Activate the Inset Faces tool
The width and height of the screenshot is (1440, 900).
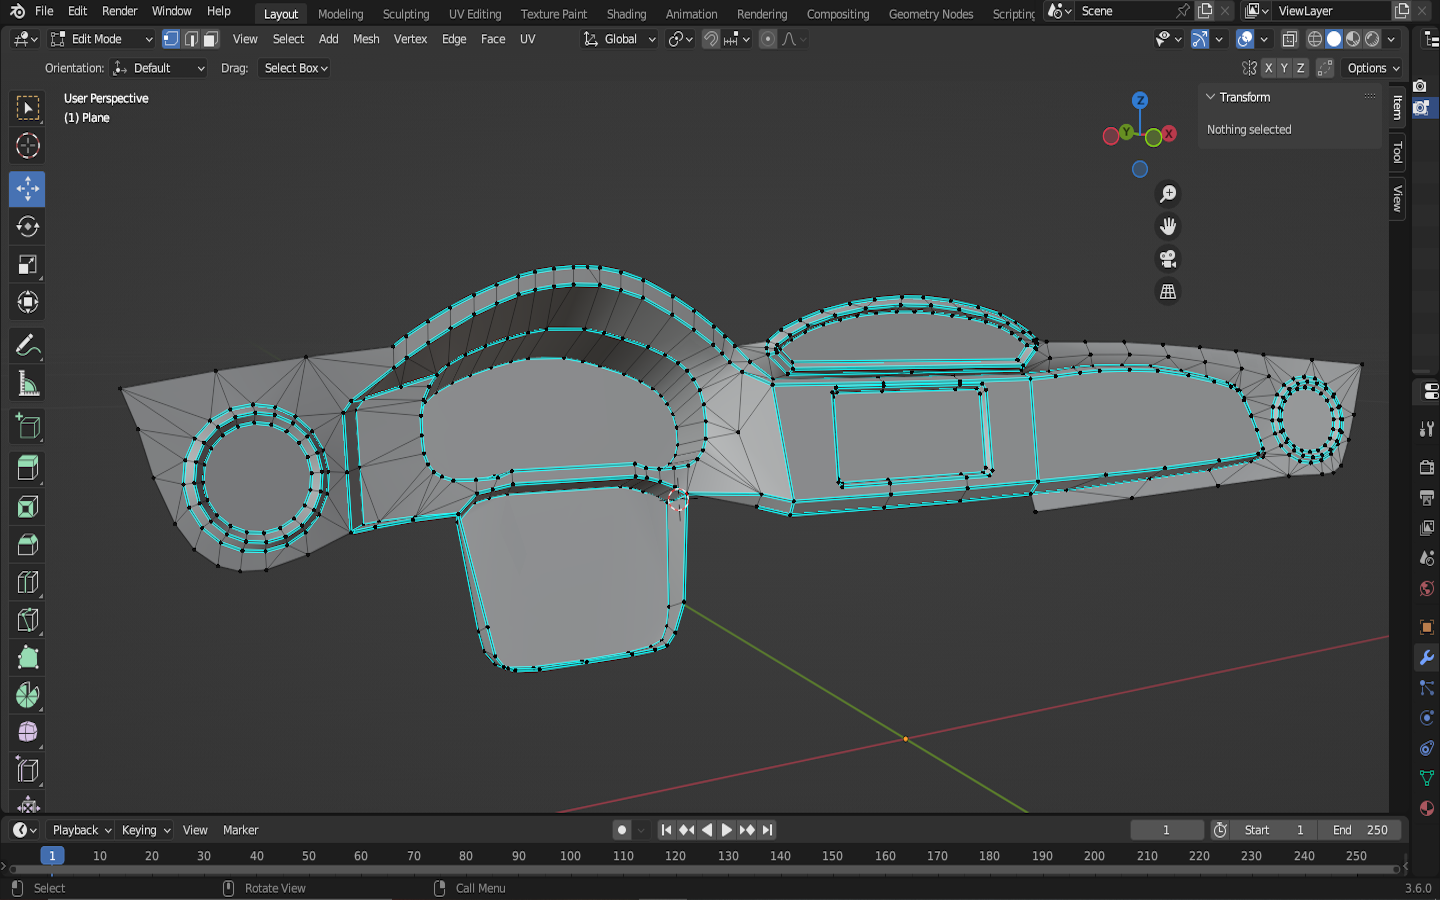[28, 507]
